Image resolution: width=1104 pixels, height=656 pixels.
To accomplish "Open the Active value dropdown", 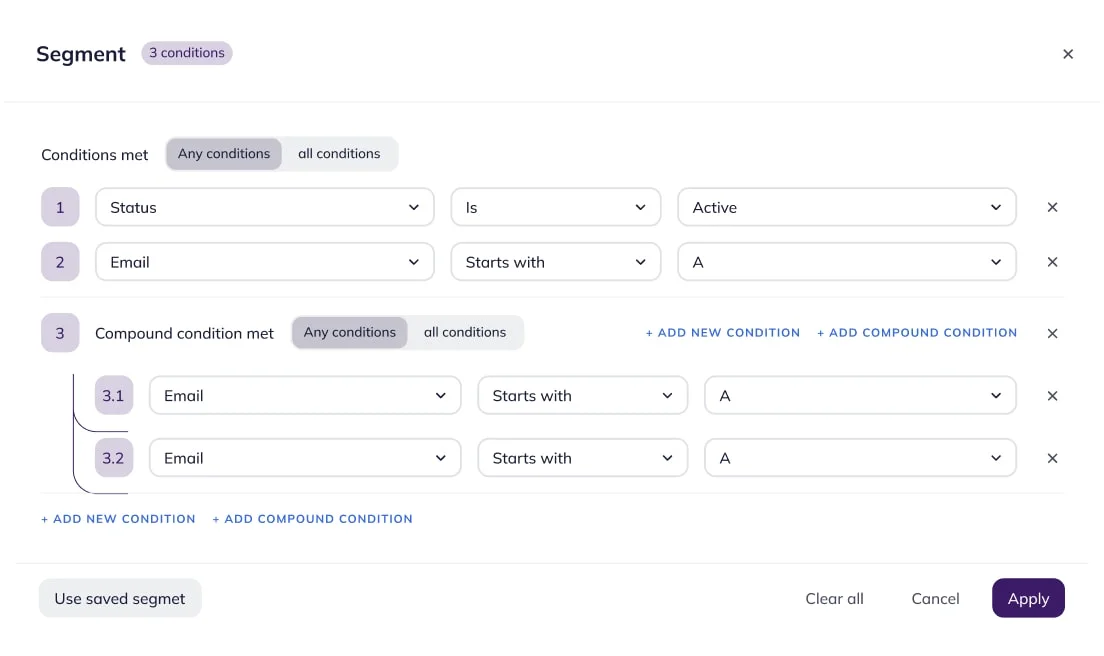I will (847, 208).
